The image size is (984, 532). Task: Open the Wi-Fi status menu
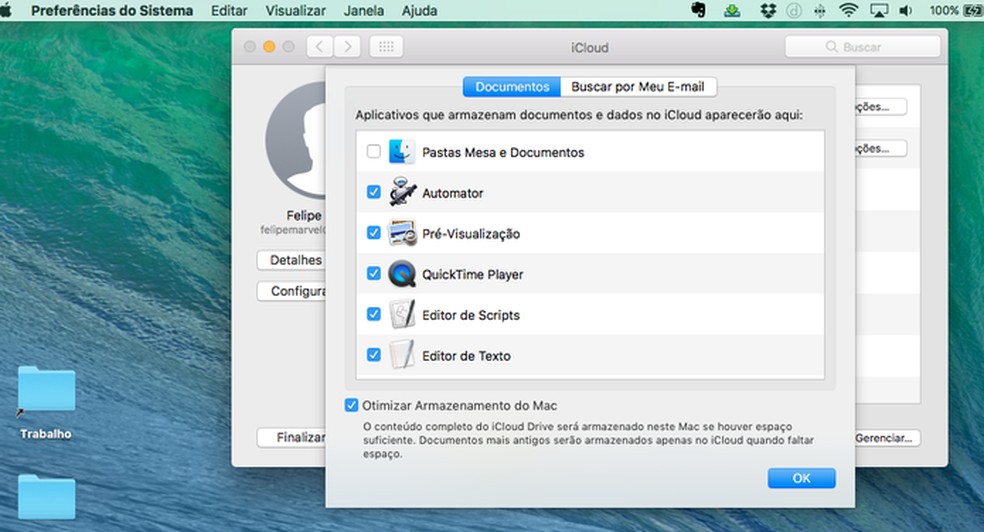(x=848, y=10)
